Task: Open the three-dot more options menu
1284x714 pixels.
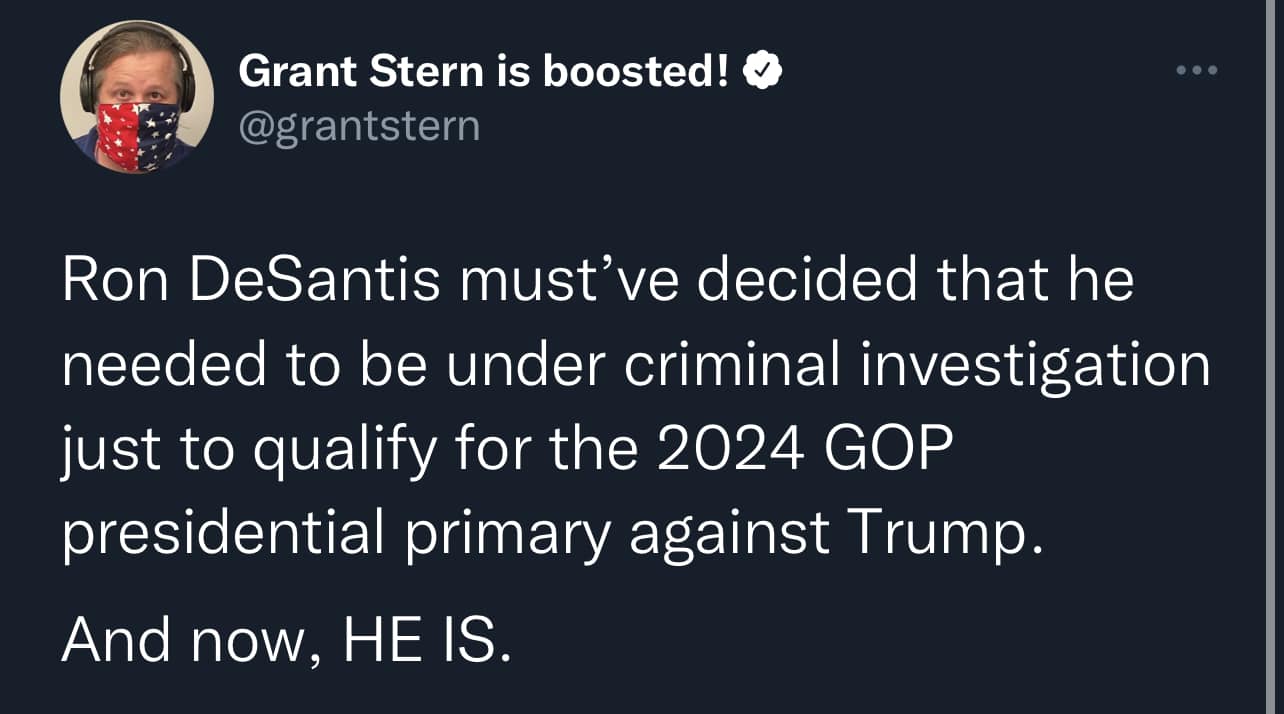Action: point(1197,71)
